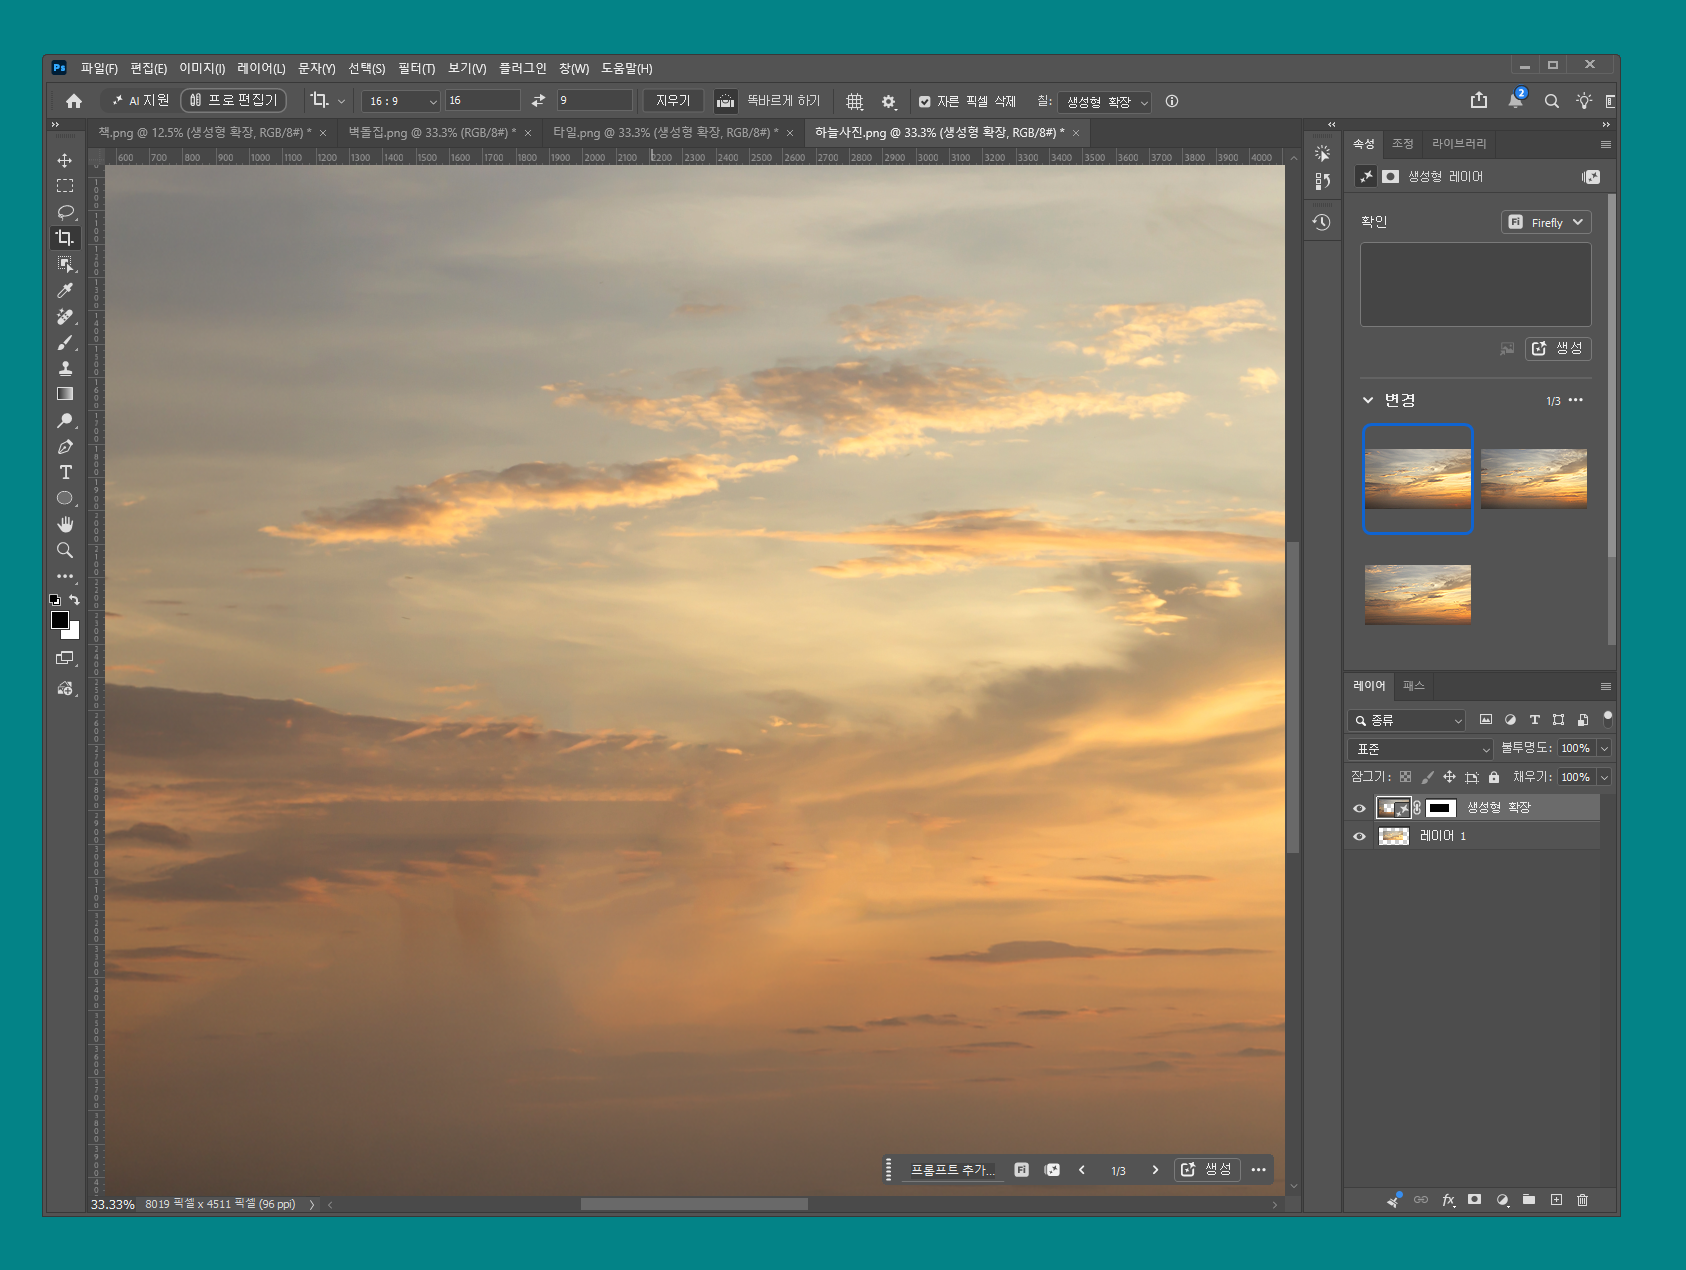
Task: Hide the 생성형 확장 layer visibility
Action: (1359, 808)
